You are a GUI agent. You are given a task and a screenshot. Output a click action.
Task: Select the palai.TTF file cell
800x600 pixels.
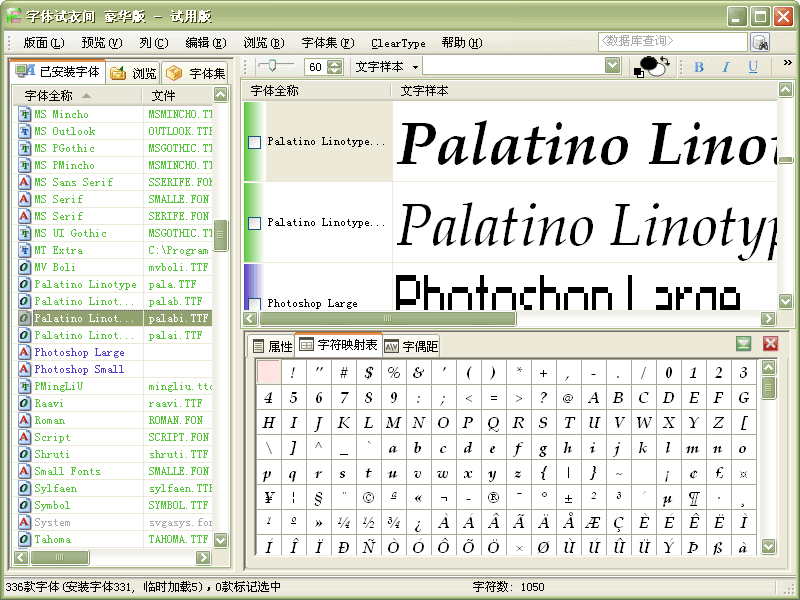178,335
